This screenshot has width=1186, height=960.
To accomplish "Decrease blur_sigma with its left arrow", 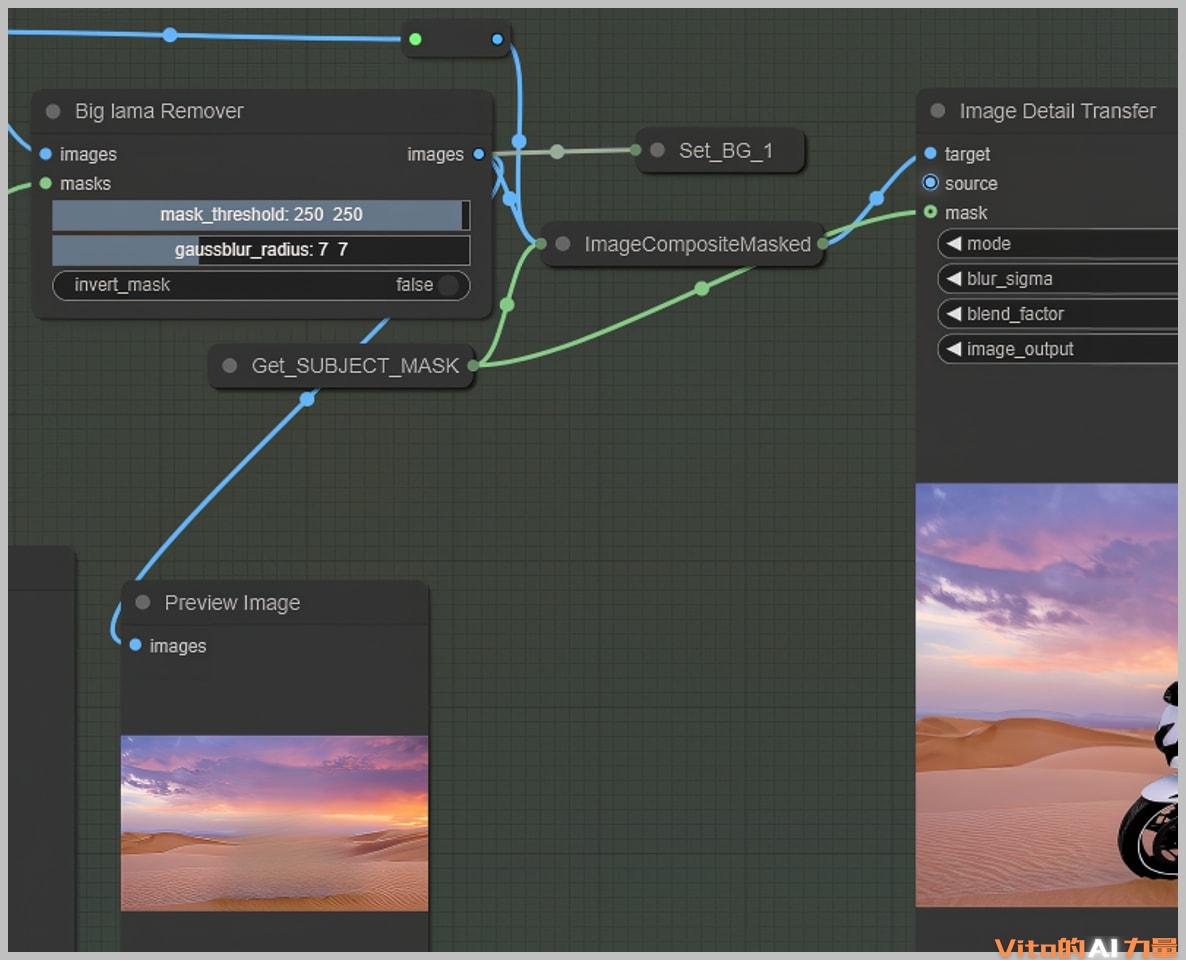I will click(x=954, y=278).
